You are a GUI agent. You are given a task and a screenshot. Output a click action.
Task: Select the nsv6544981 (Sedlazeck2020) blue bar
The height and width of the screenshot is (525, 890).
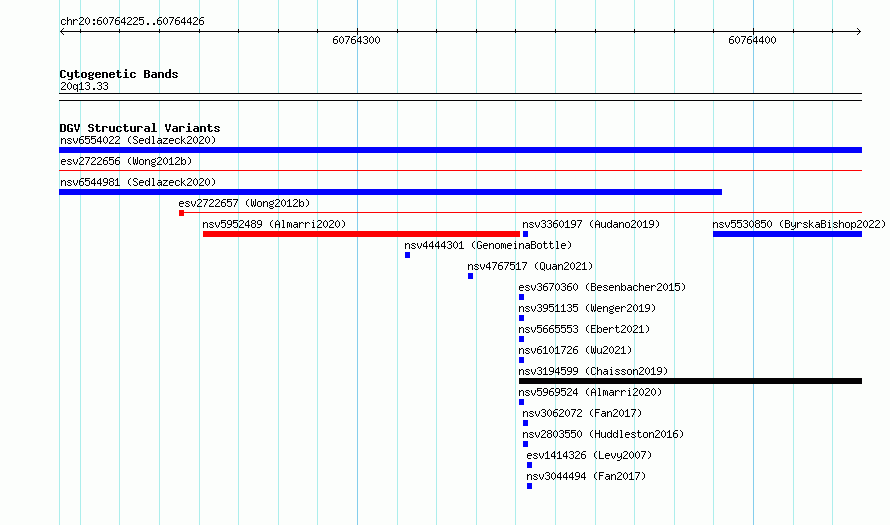[391, 192]
